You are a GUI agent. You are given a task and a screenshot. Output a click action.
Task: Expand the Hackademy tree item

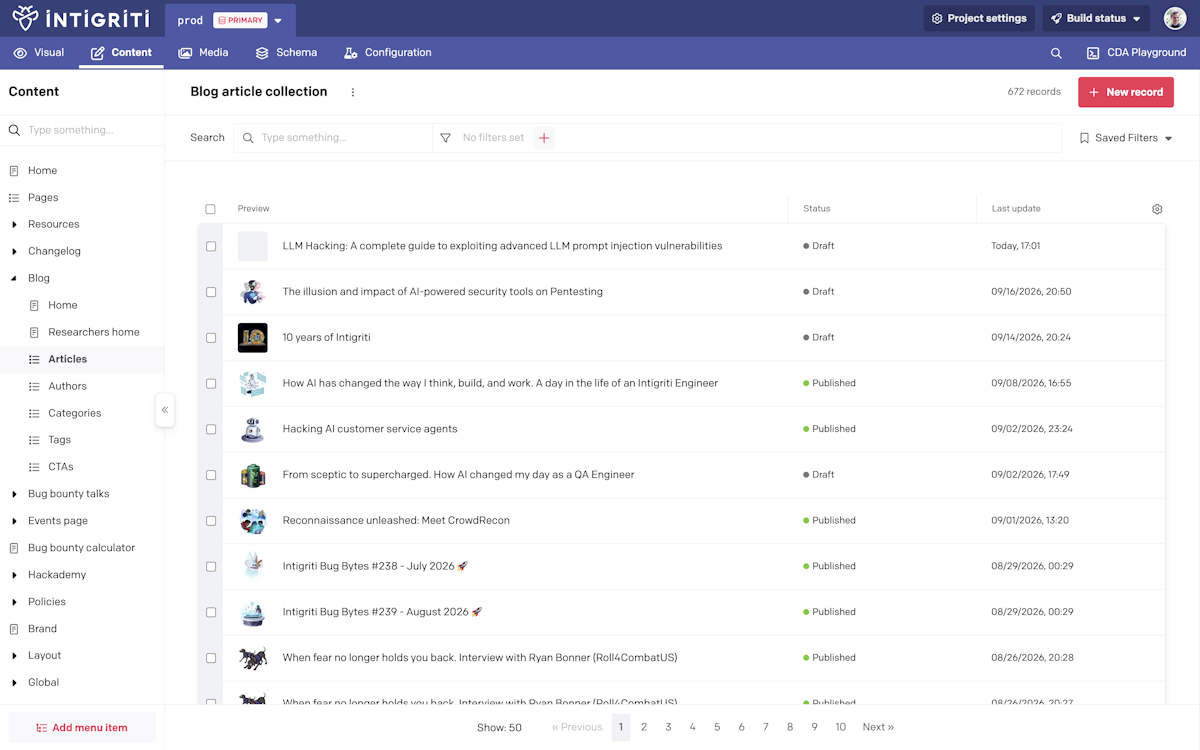click(x=14, y=575)
